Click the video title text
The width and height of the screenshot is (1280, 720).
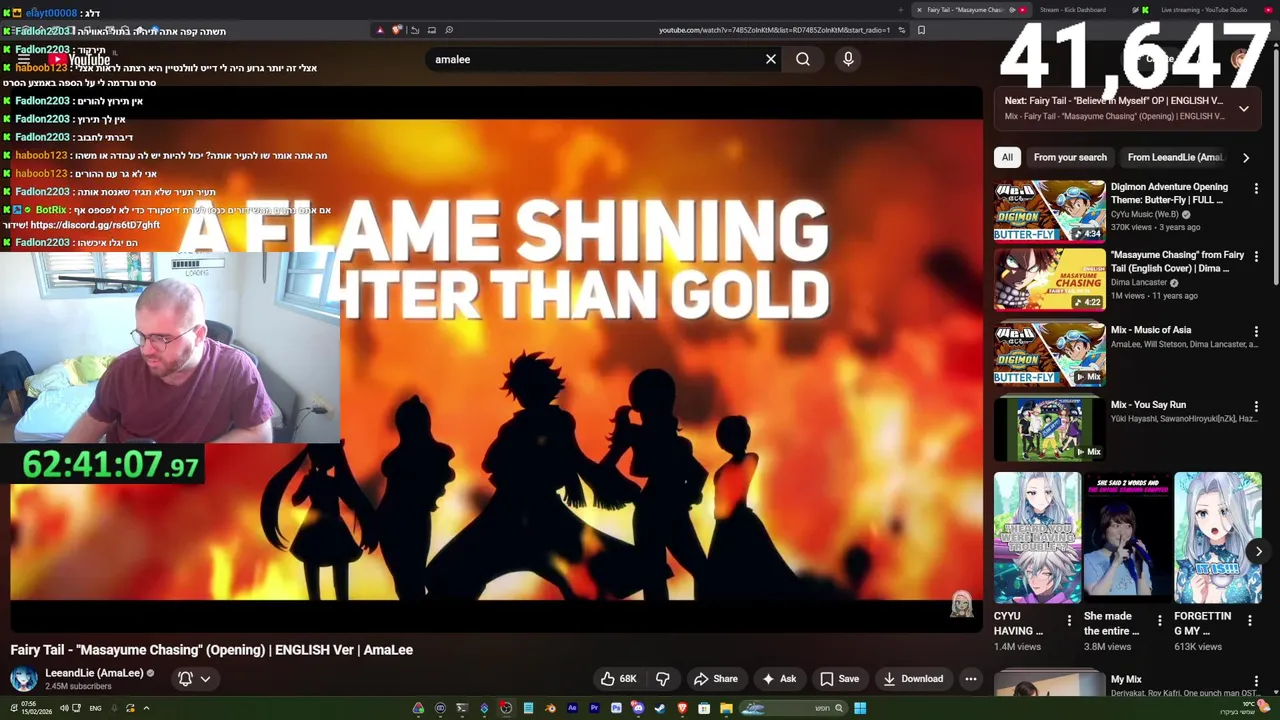(211, 650)
